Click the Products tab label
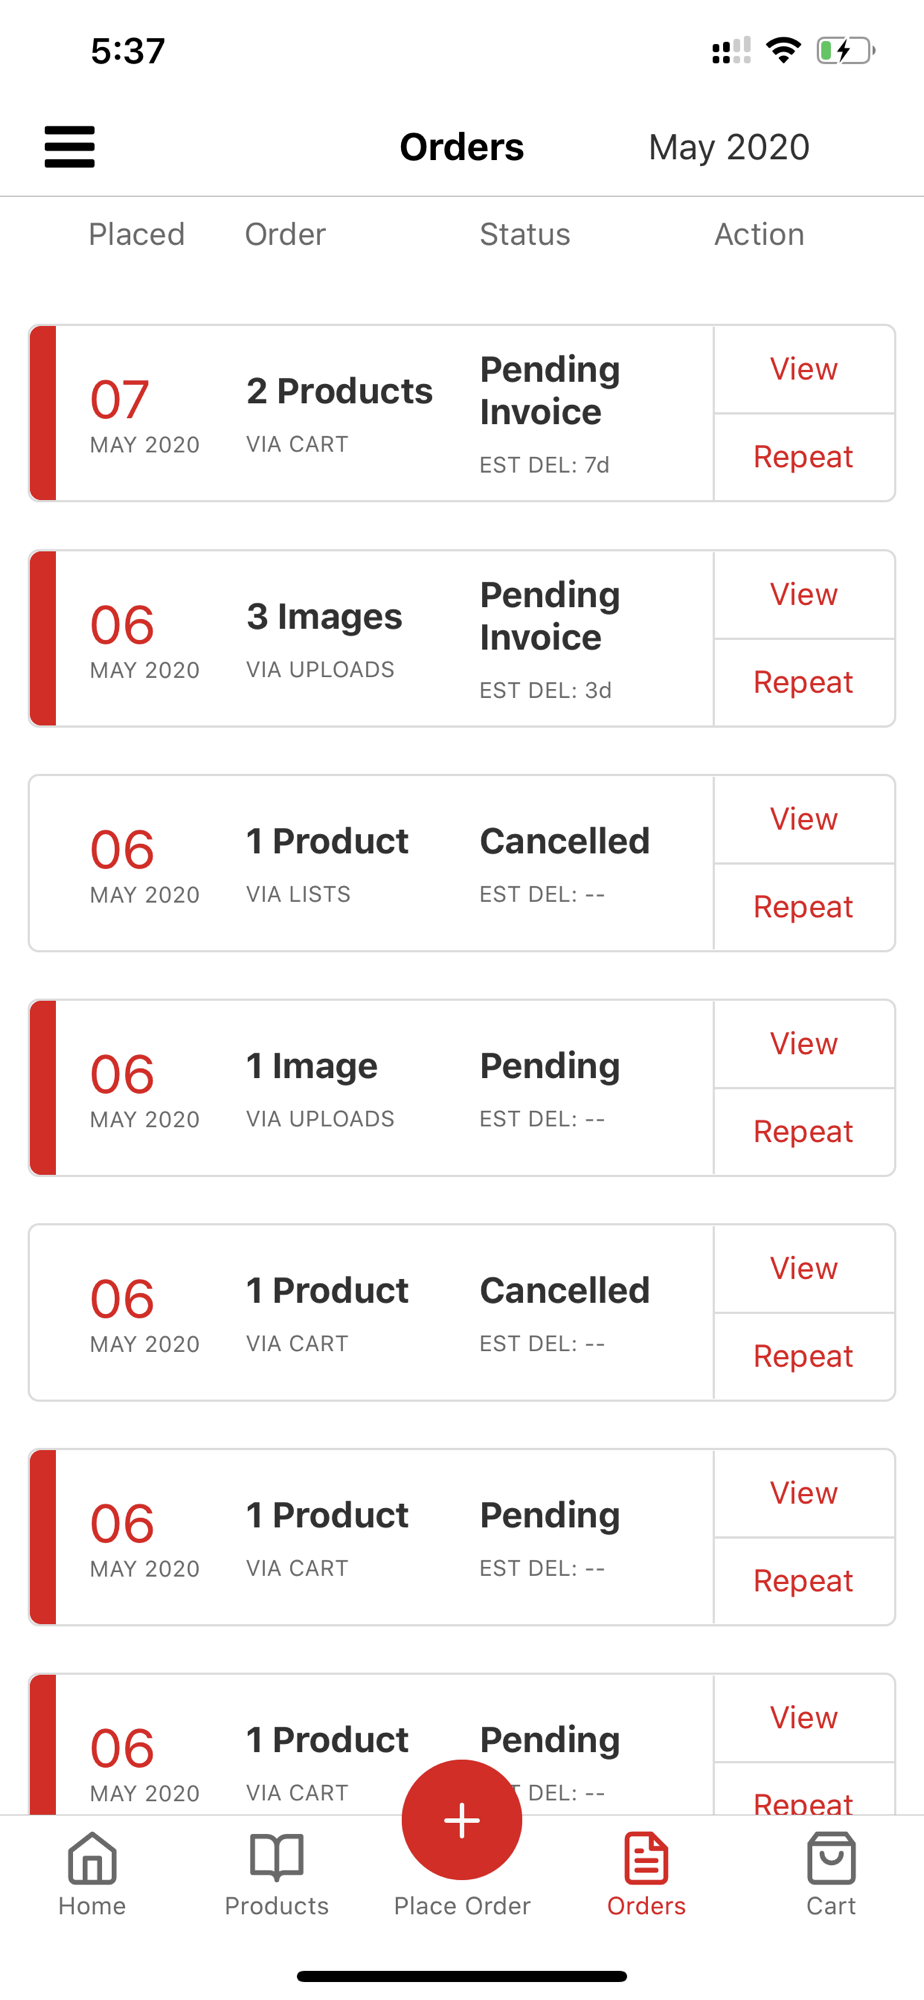 click(276, 1906)
